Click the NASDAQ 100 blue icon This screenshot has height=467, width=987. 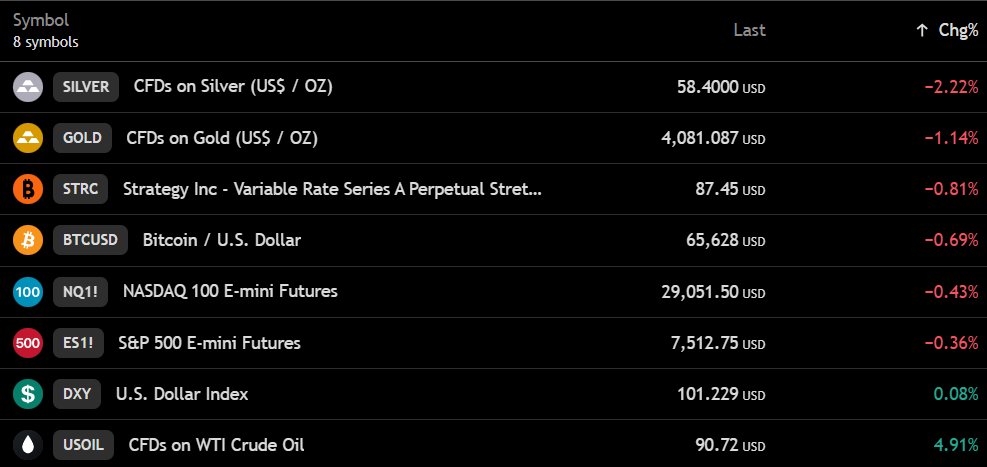[x=28, y=291]
